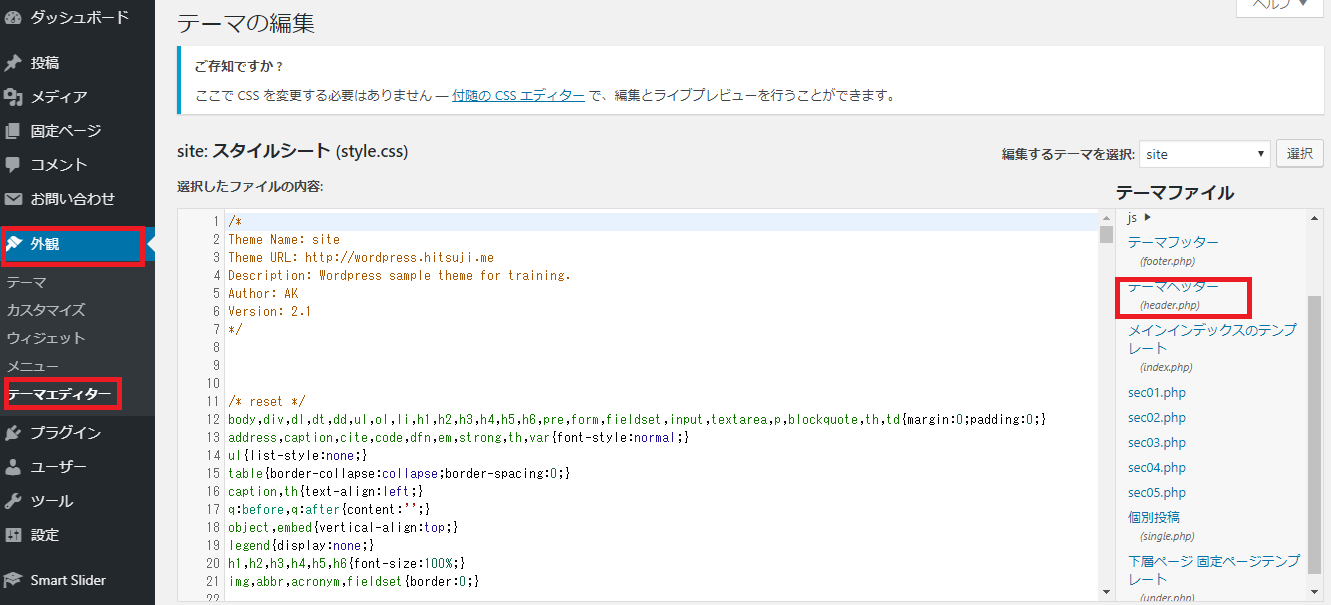Click the Smart Slider graduation cap icon
This screenshot has width=1331, height=605.
pyautogui.click(x=13, y=580)
